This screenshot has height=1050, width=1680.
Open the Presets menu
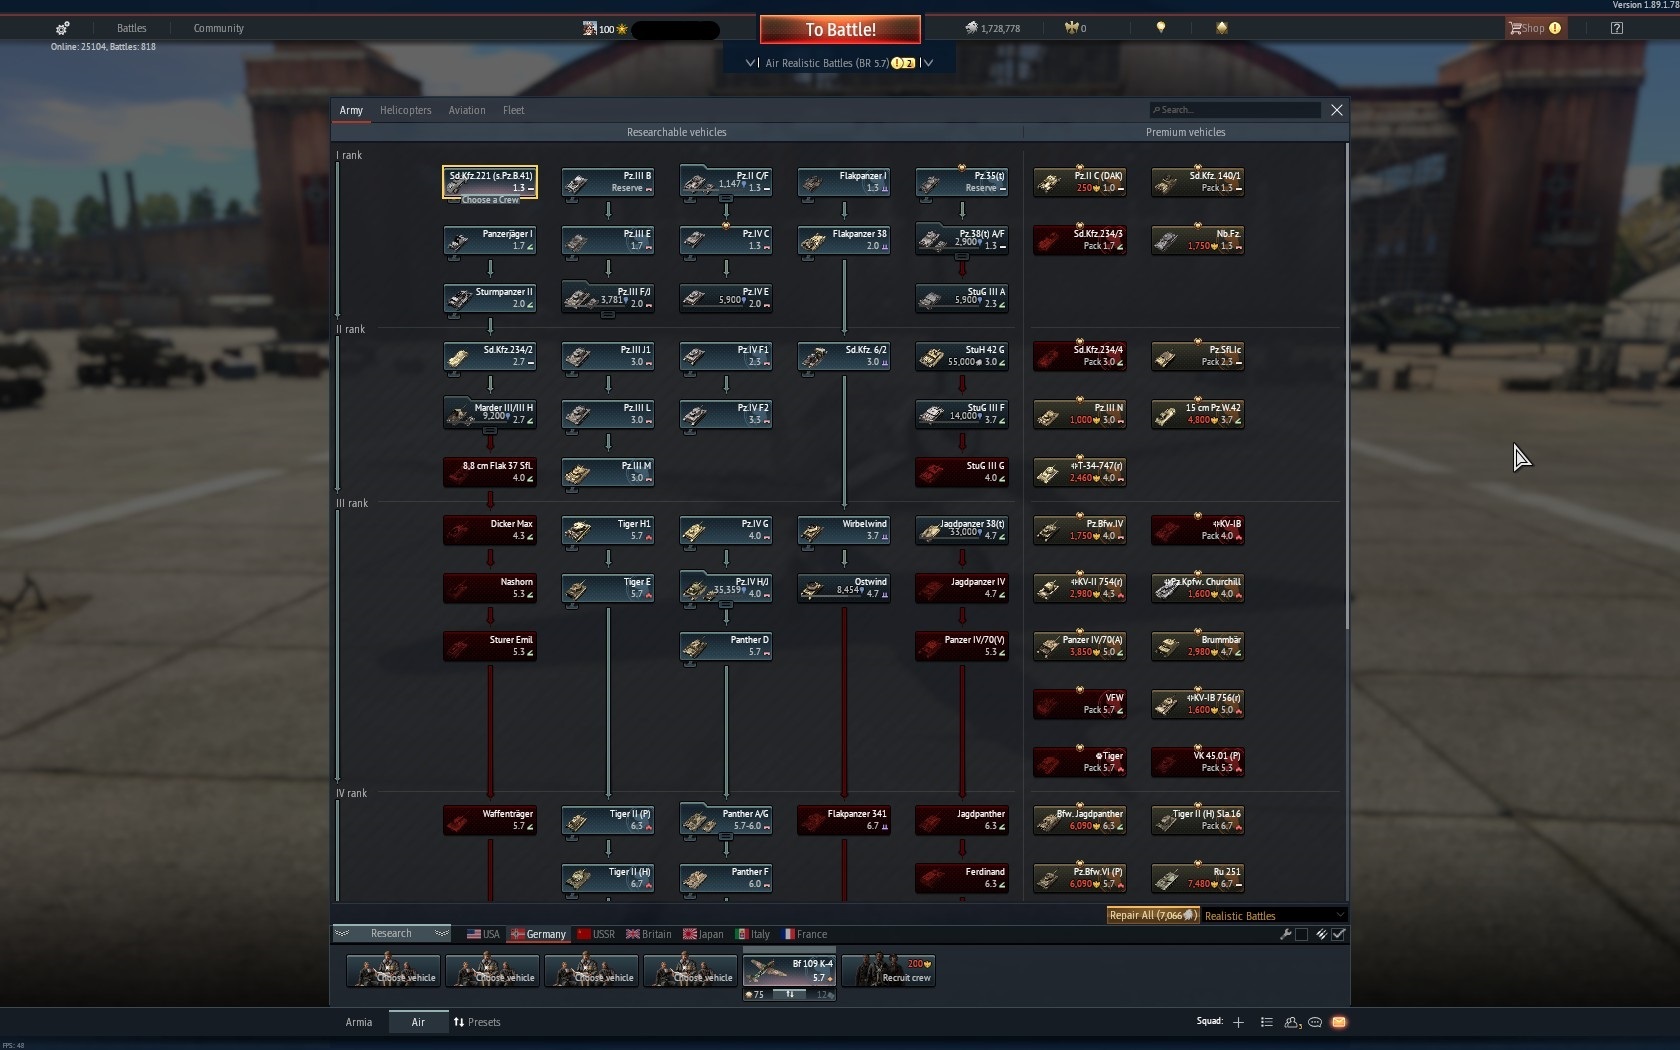click(x=477, y=1022)
